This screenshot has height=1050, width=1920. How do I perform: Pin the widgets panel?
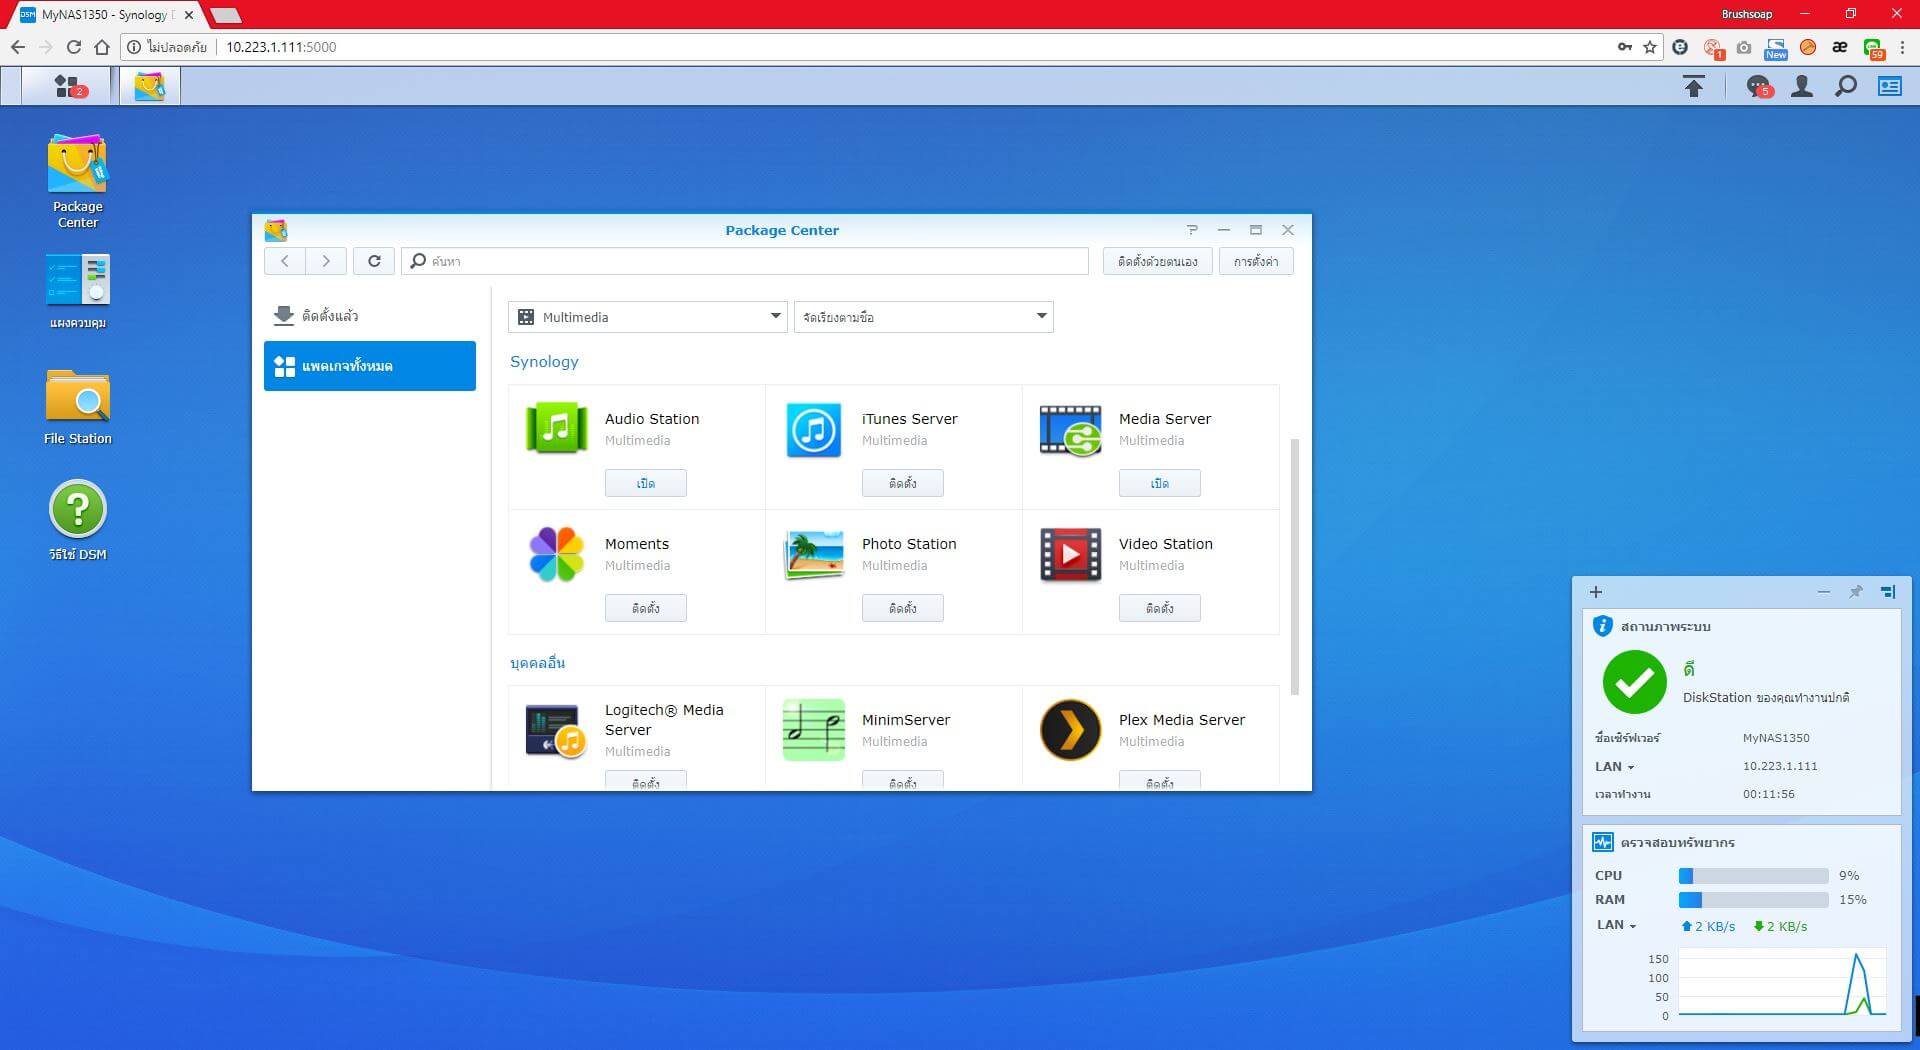(x=1856, y=592)
